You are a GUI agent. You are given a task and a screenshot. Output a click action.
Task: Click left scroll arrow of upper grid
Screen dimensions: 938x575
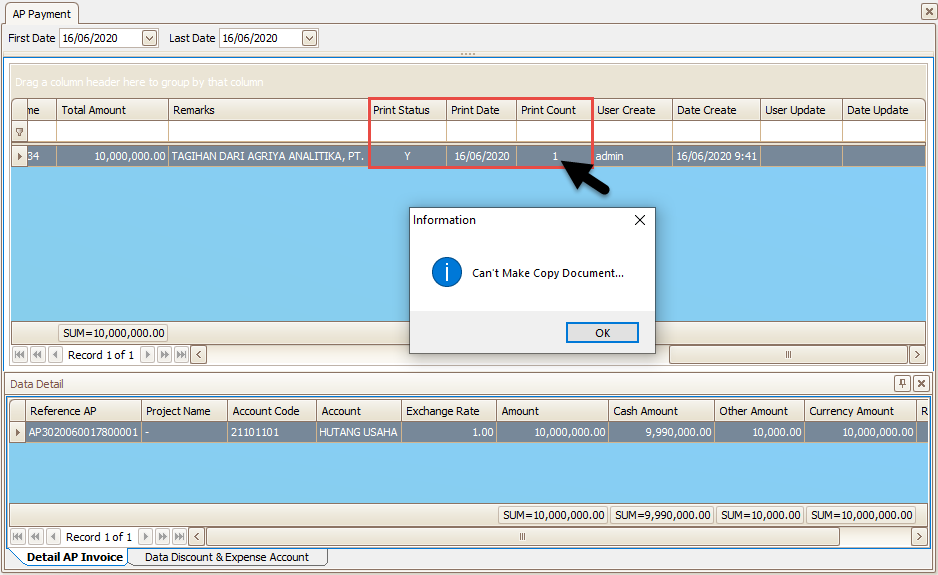click(x=199, y=355)
